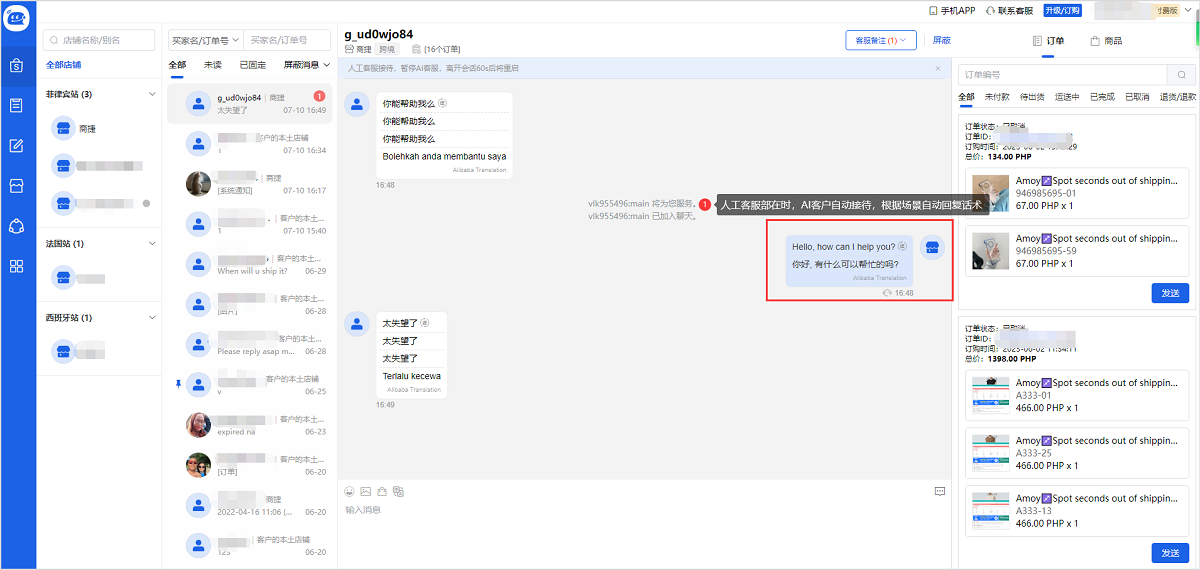Click the 全部店铺 link

point(64,65)
